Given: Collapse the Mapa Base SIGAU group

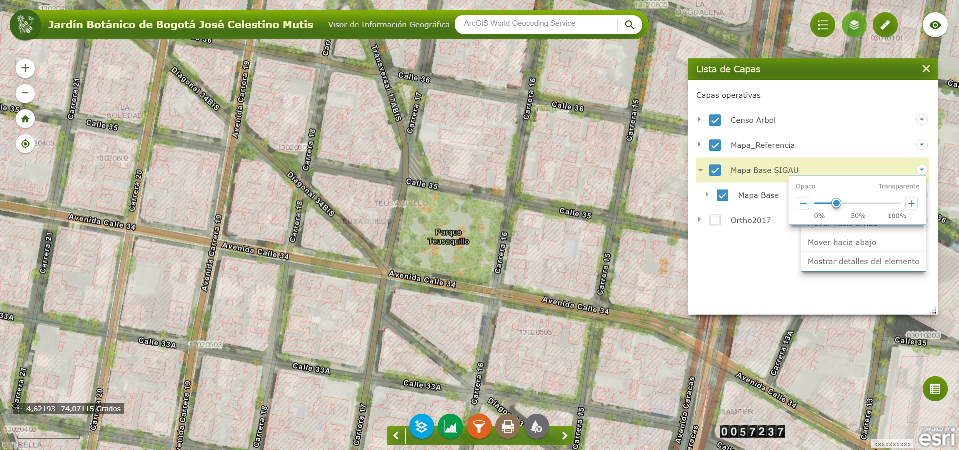Looking at the screenshot, I should pos(700,170).
